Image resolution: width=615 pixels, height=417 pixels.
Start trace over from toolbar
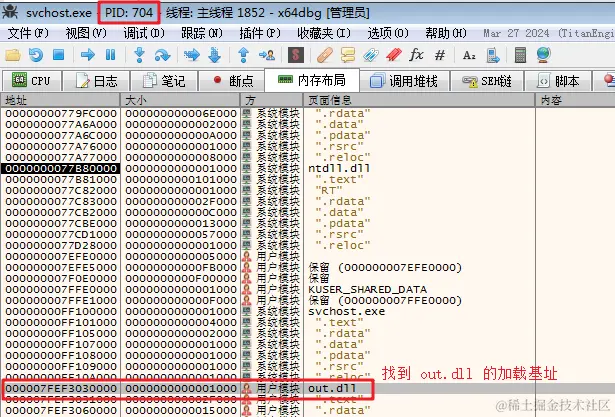click(x=215, y=55)
